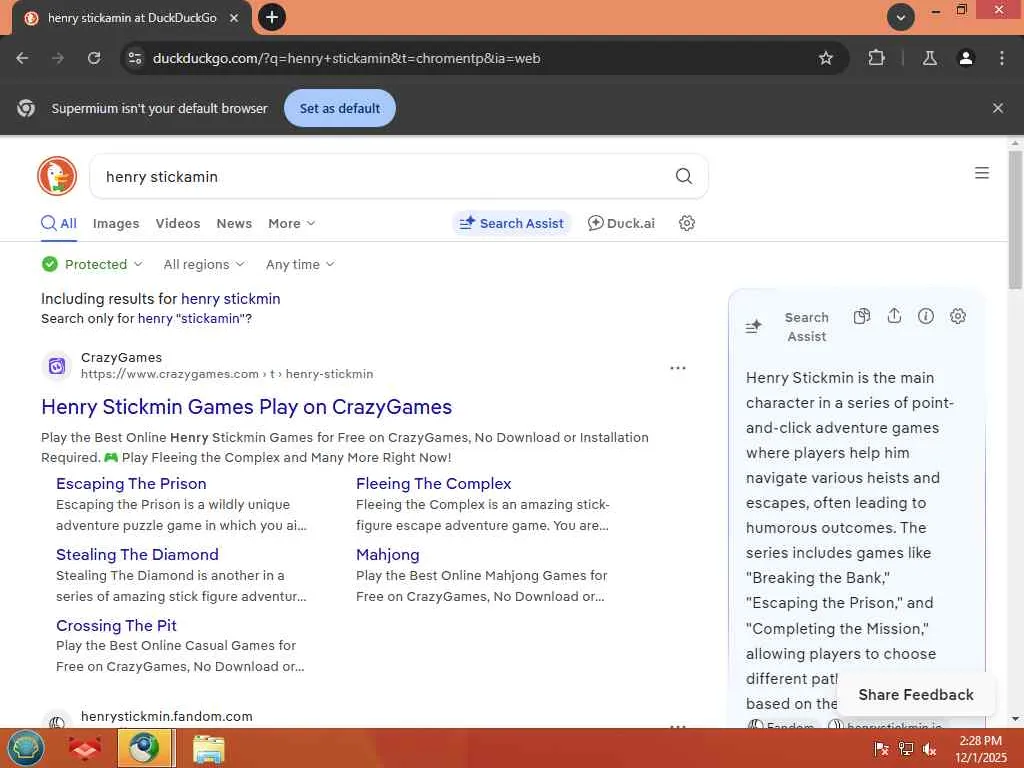Open Search Assist panel settings gear

tap(957, 317)
